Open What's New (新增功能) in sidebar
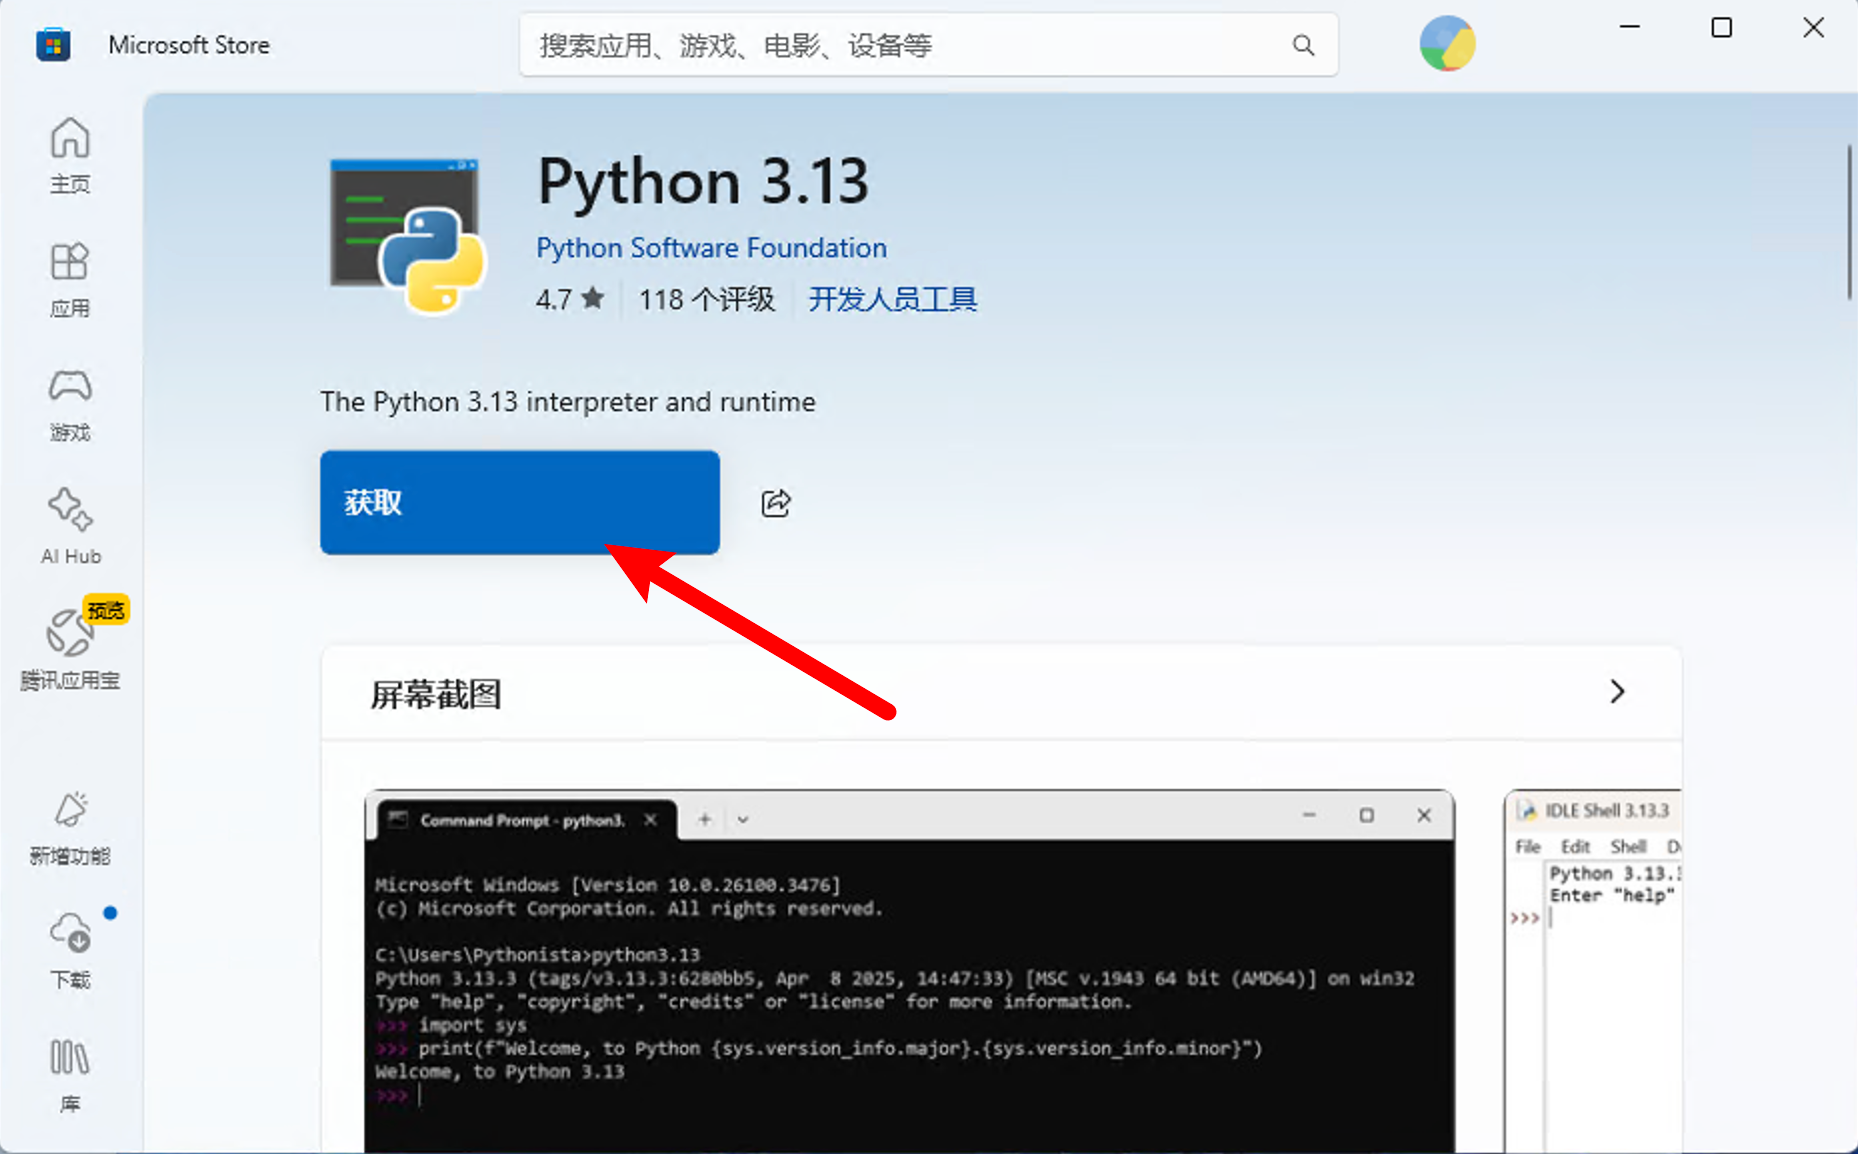The image size is (1858, 1154). point(70,828)
